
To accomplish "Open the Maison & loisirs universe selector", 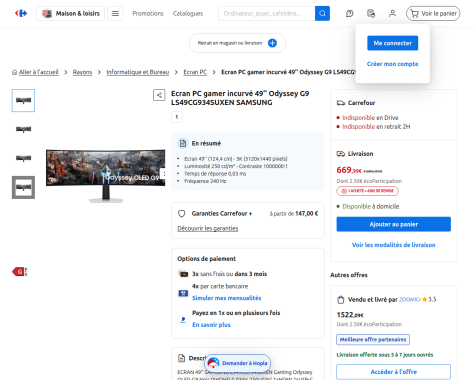I will pos(70,13).
